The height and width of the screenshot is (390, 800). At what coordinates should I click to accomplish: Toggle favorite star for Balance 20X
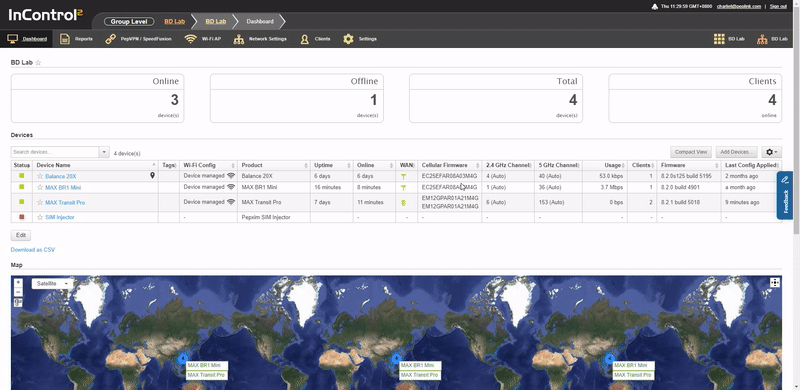point(40,176)
